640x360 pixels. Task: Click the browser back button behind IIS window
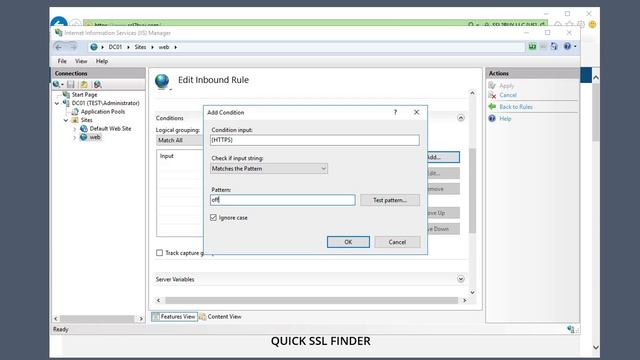tap(60, 22)
